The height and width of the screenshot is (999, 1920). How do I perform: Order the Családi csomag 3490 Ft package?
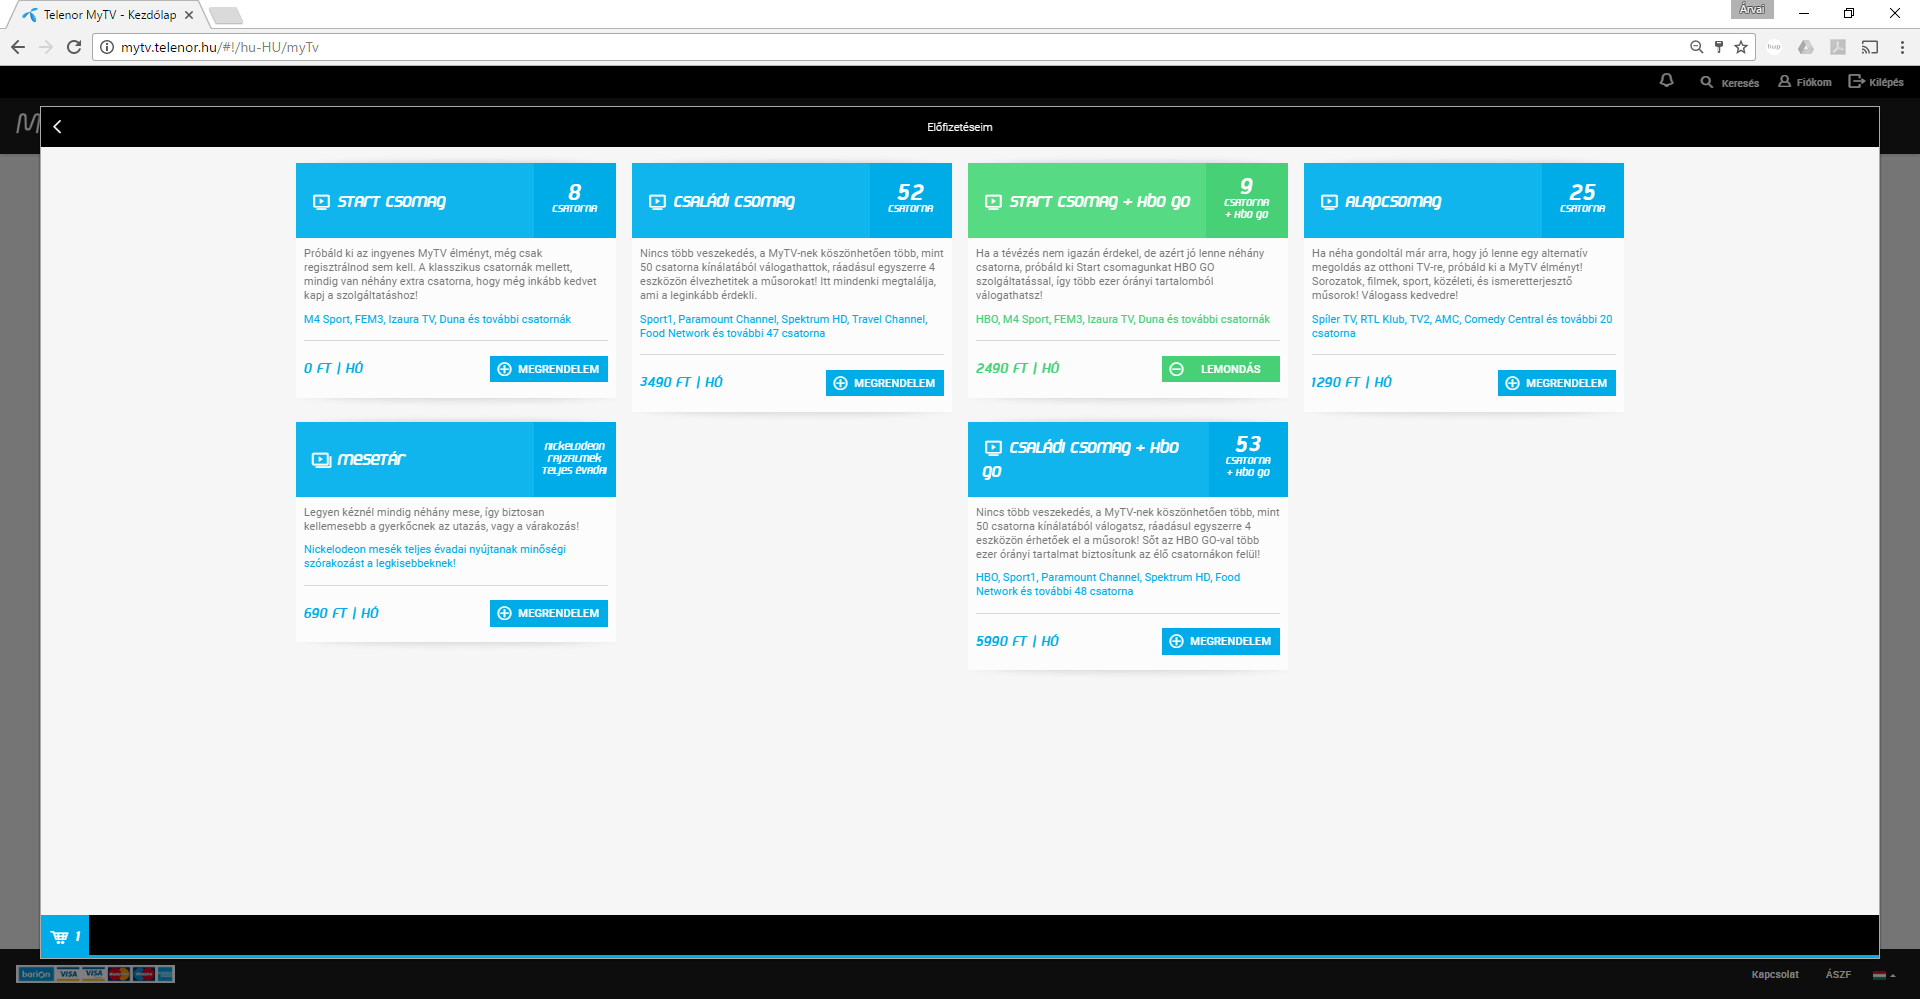(x=885, y=383)
